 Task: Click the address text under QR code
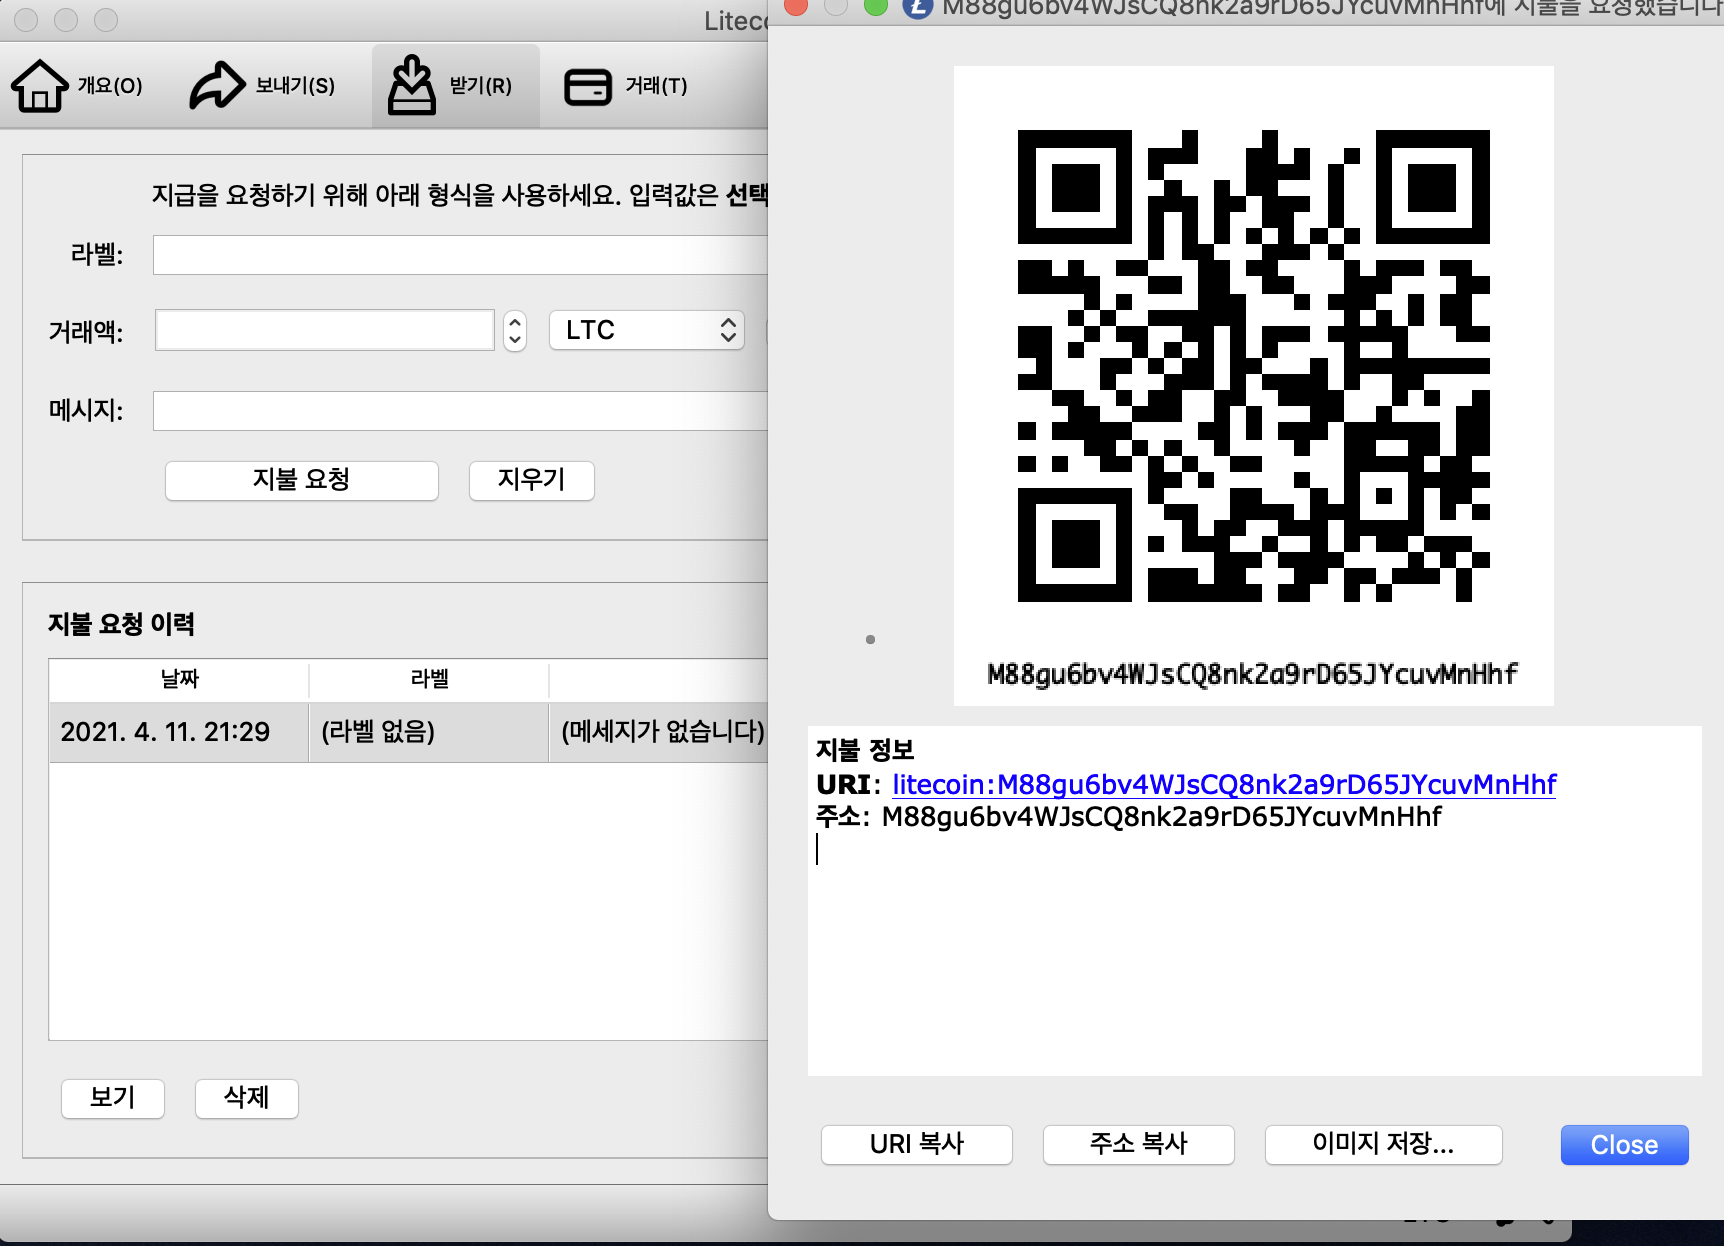click(x=1253, y=674)
